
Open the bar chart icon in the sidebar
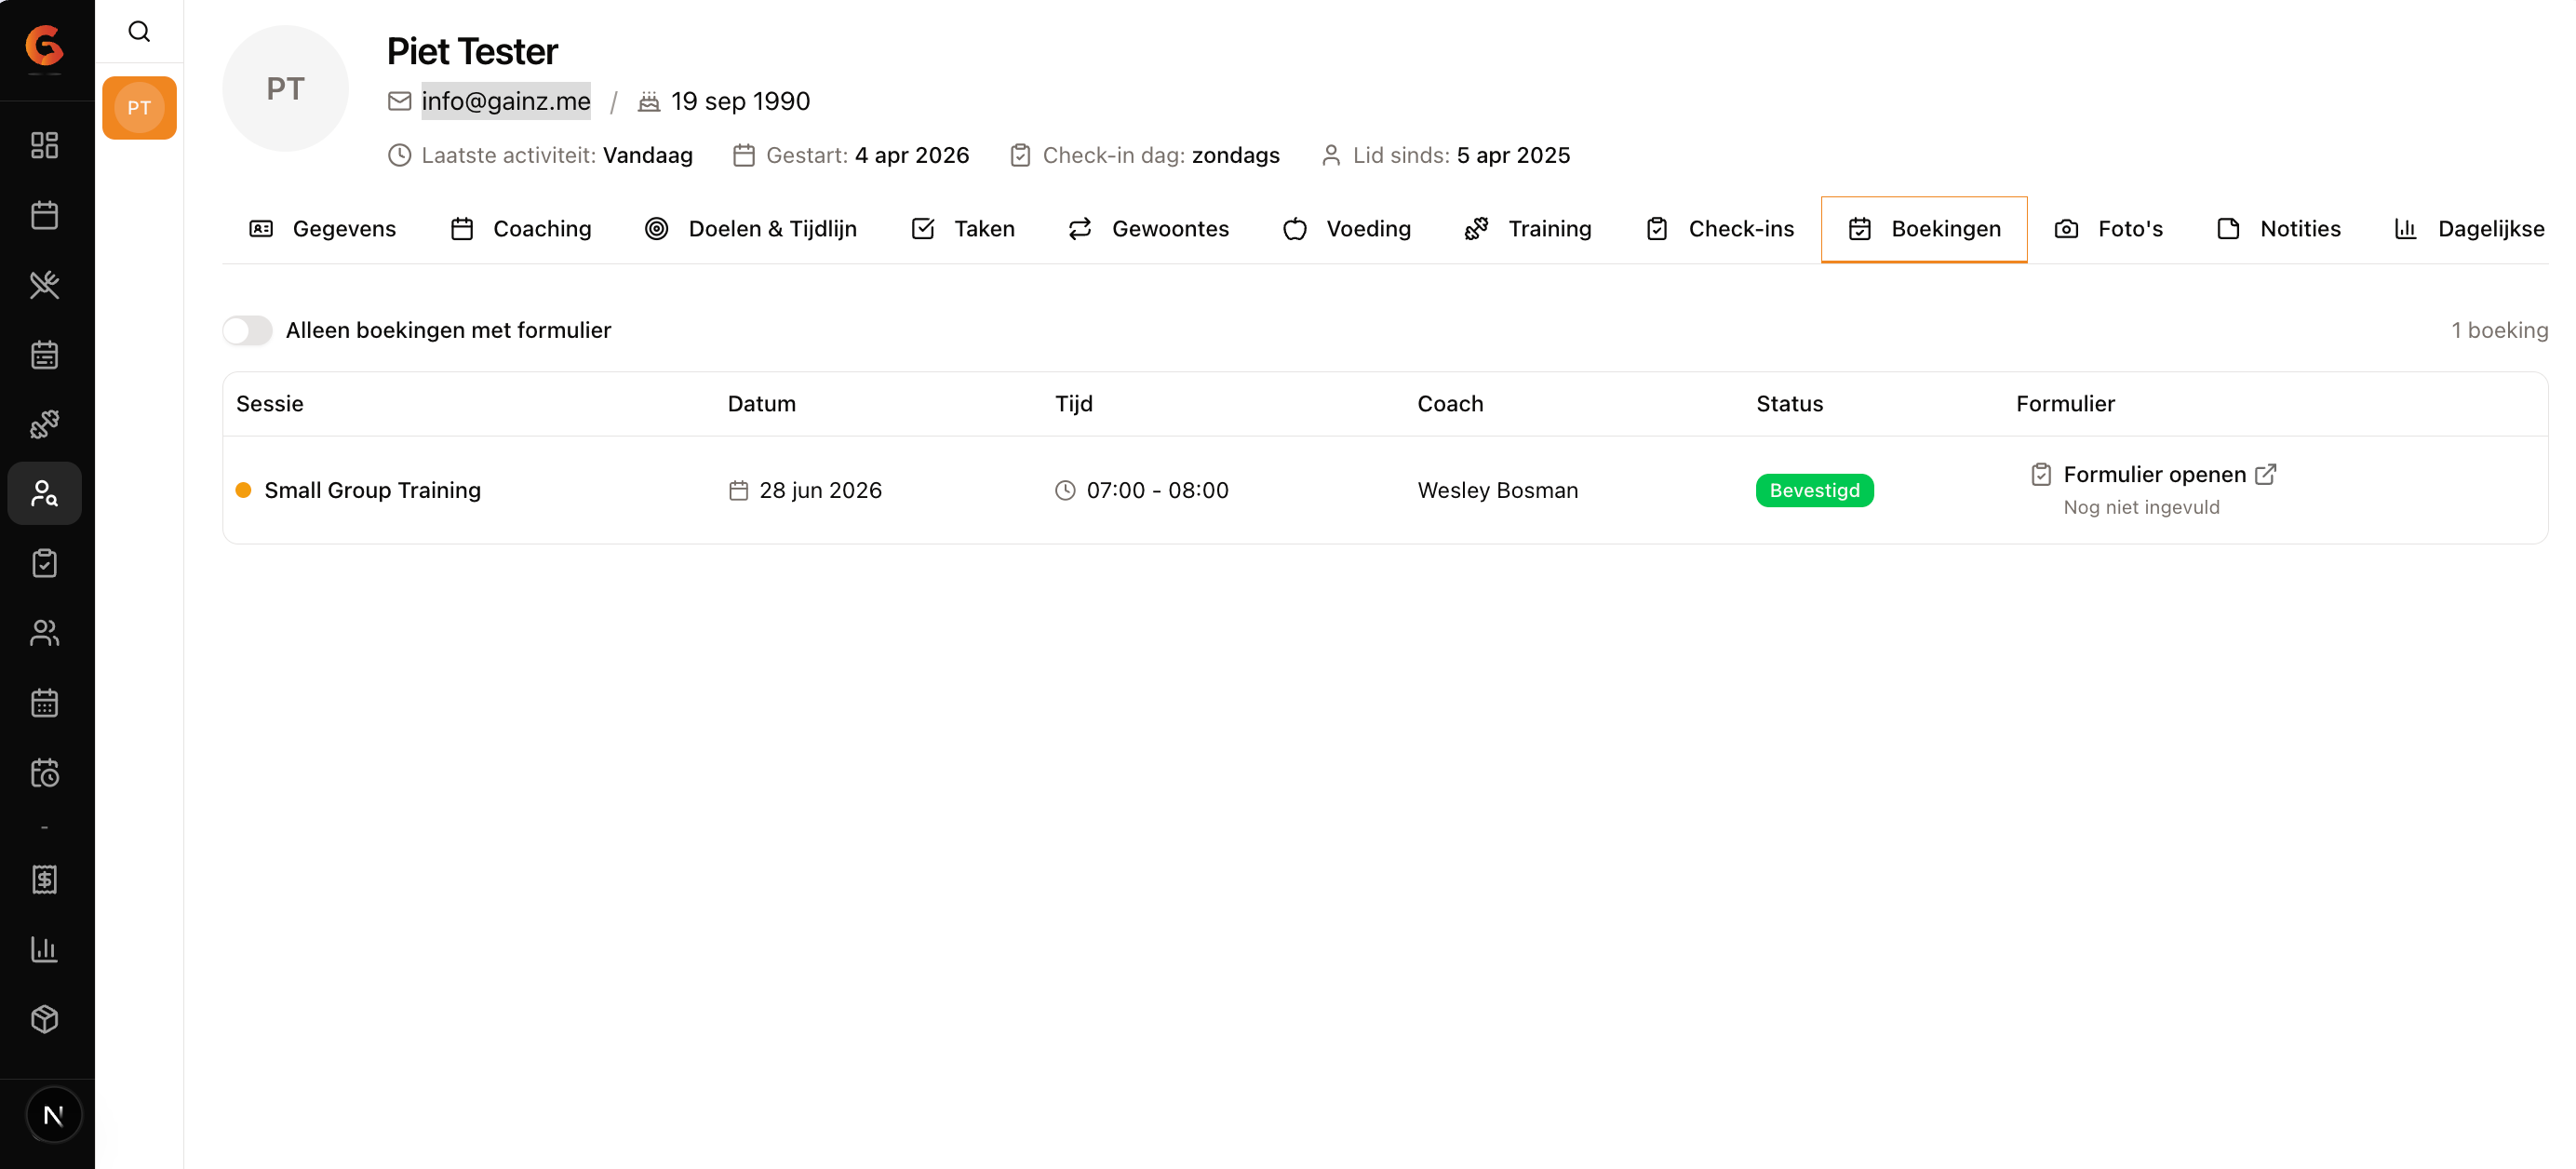coord(45,949)
